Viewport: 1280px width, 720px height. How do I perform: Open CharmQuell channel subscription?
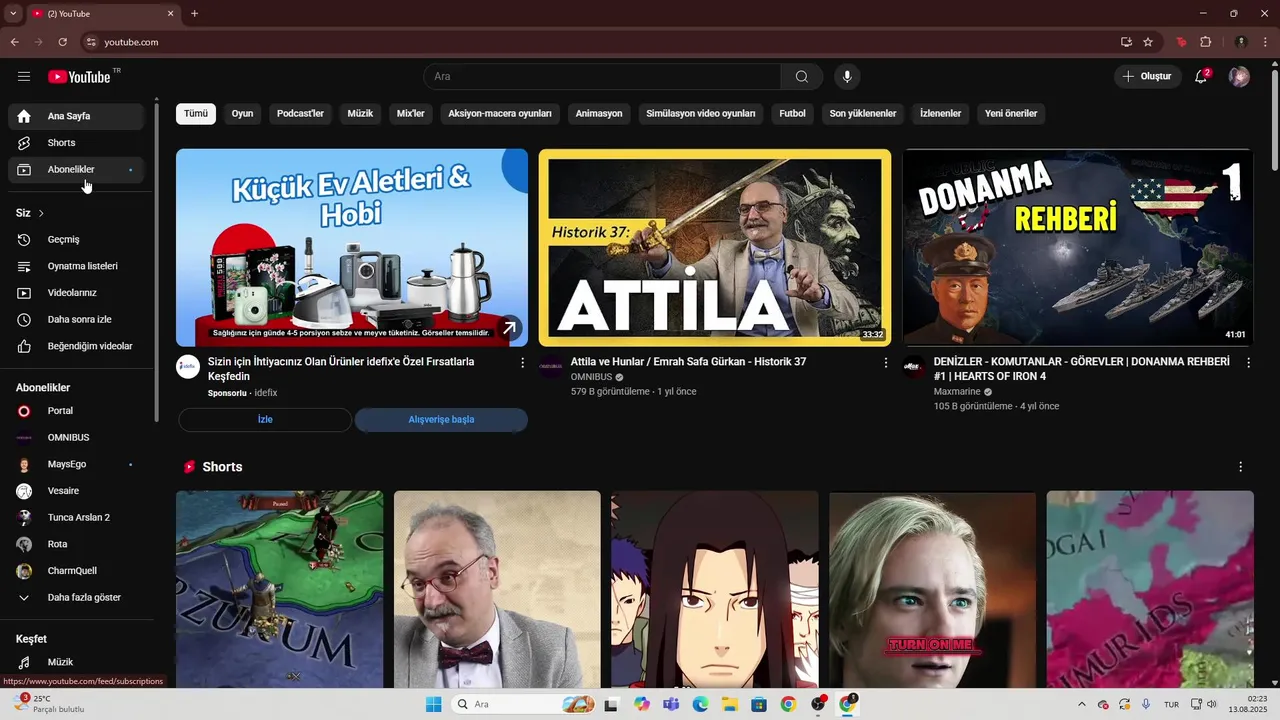click(x=76, y=571)
